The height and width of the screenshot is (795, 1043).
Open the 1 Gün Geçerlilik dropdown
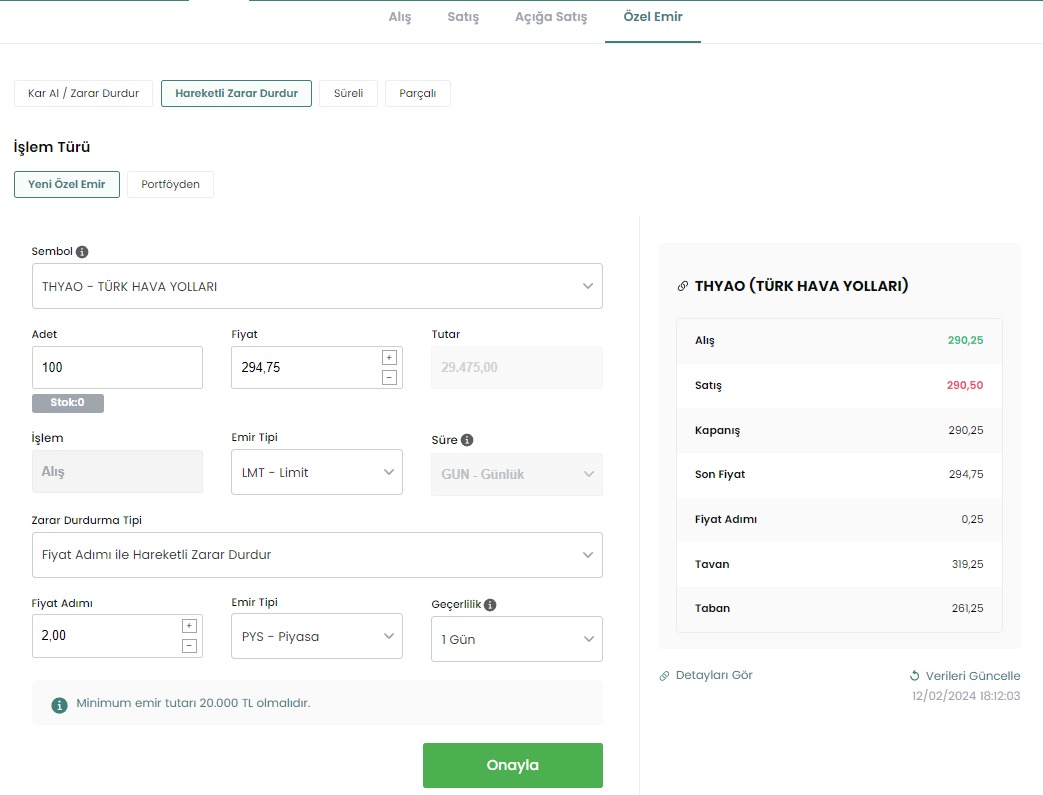click(517, 639)
